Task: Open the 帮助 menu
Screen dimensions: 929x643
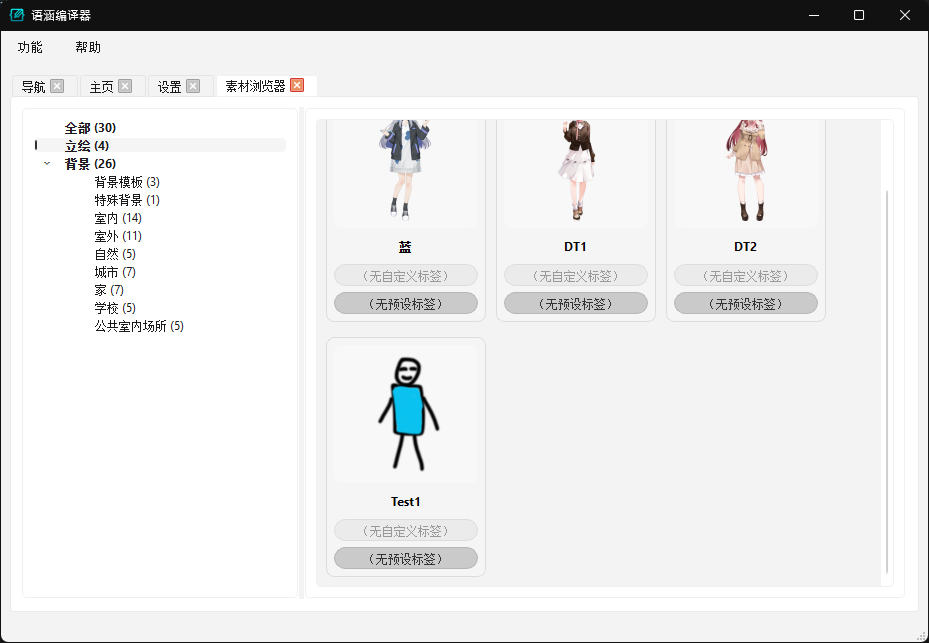Action: click(88, 47)
